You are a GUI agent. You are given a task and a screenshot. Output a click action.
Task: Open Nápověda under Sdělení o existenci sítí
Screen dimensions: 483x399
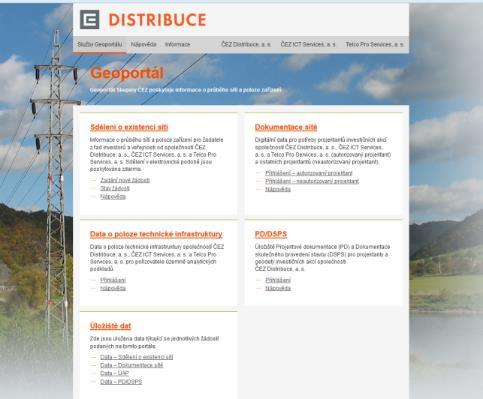click(x=113, y=197)
